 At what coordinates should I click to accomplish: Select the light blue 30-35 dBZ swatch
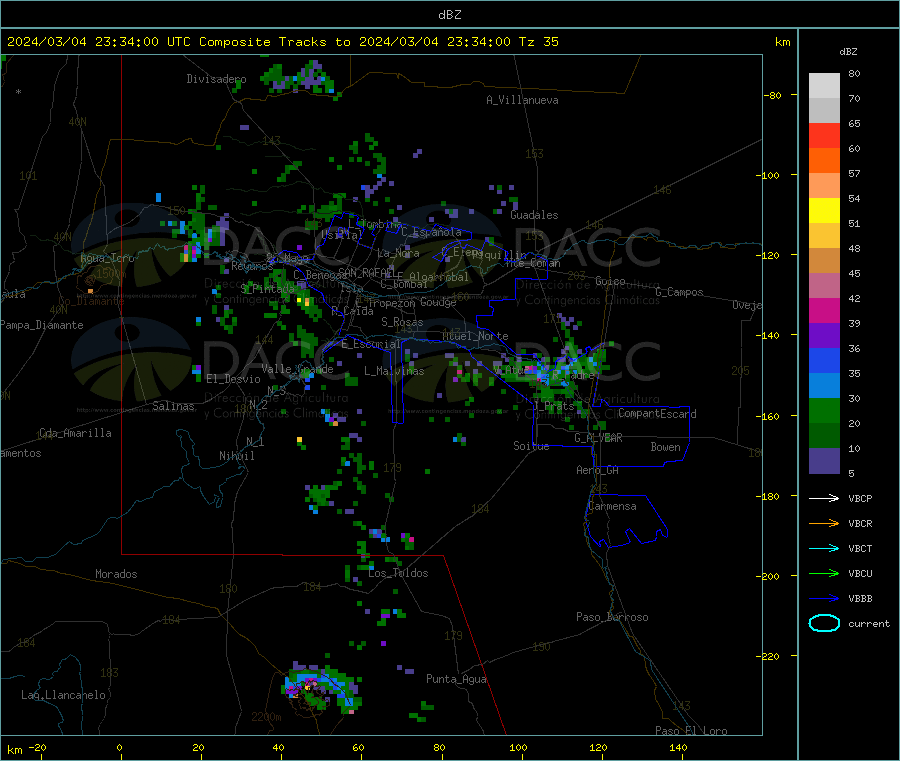(x=824, y=386)
